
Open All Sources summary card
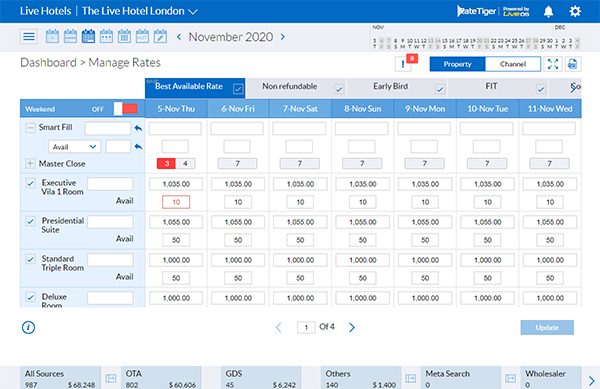[x=60, y=378]
